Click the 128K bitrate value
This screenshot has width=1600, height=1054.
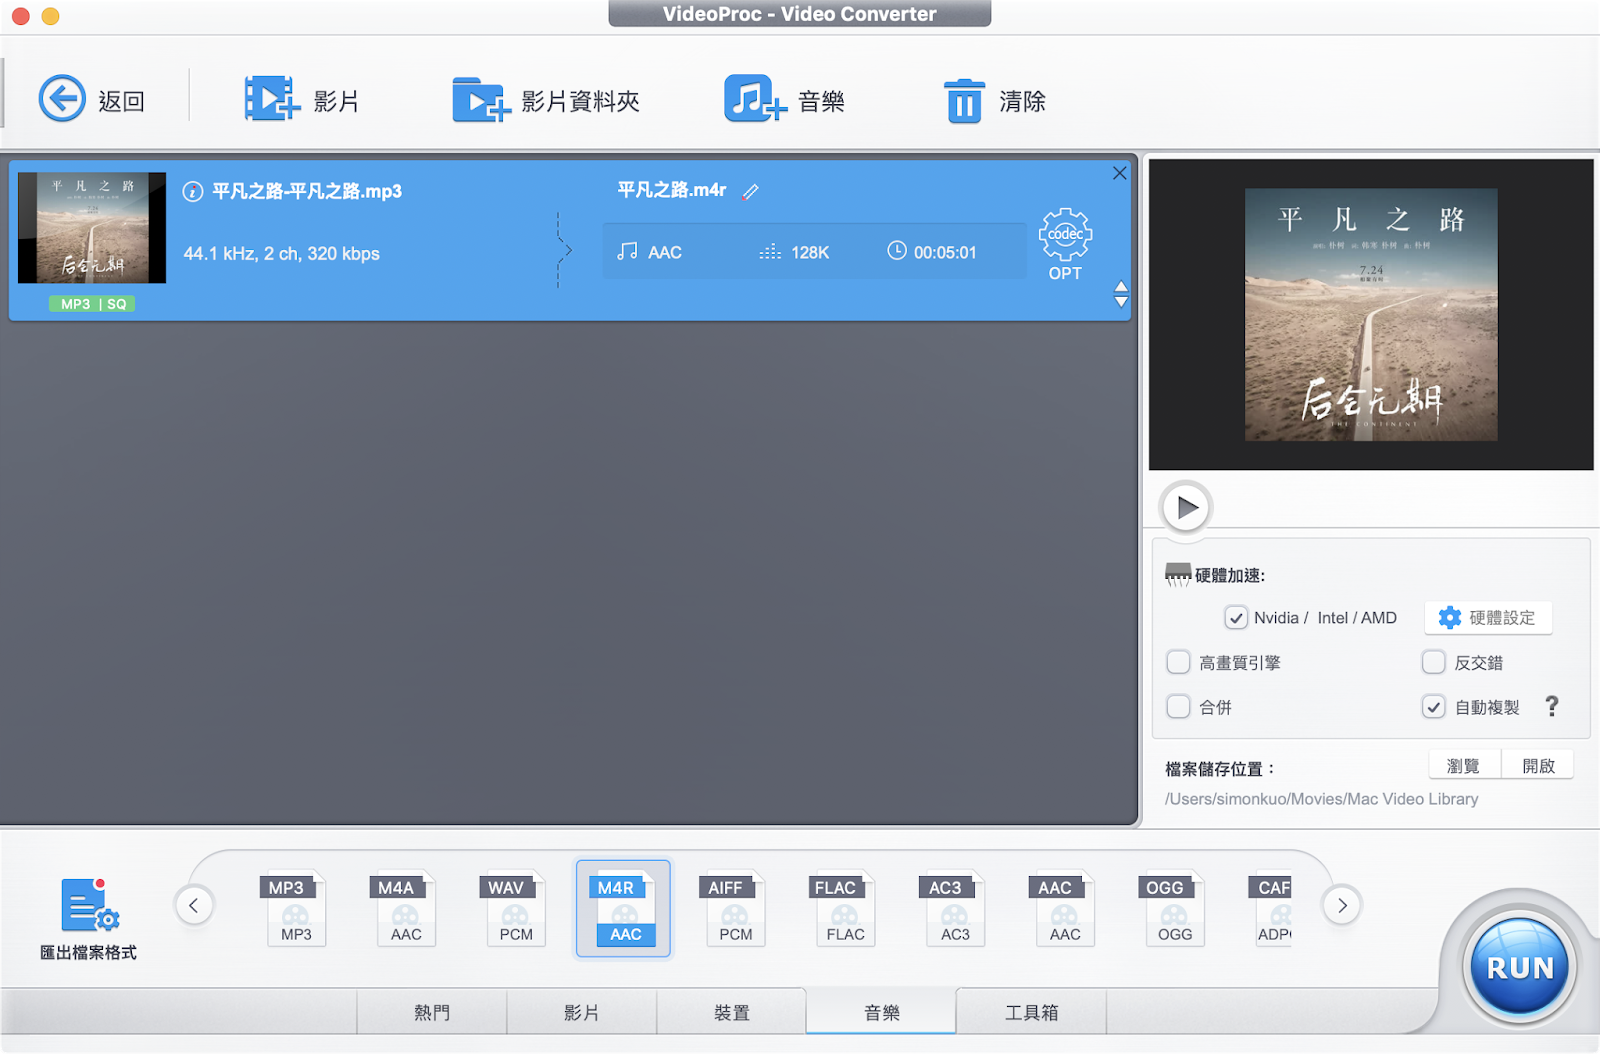[x=810, y=253]
